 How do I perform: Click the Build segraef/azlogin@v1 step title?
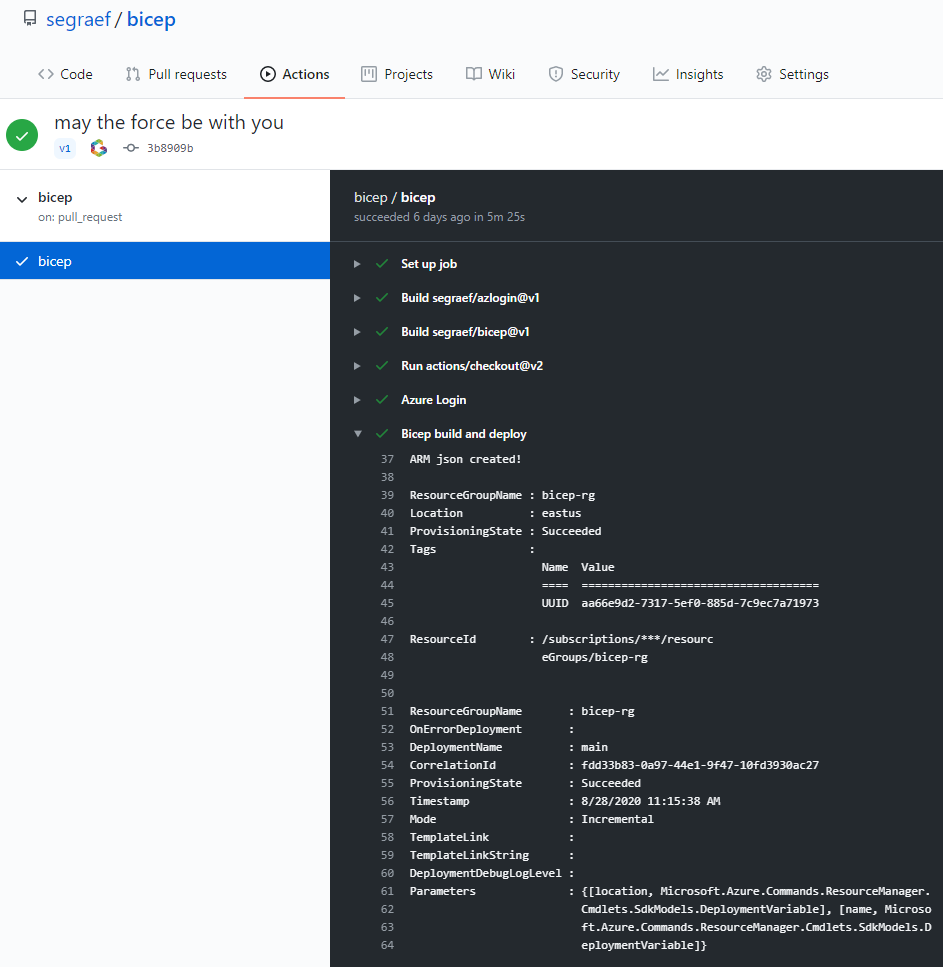[x=470, y=298]
